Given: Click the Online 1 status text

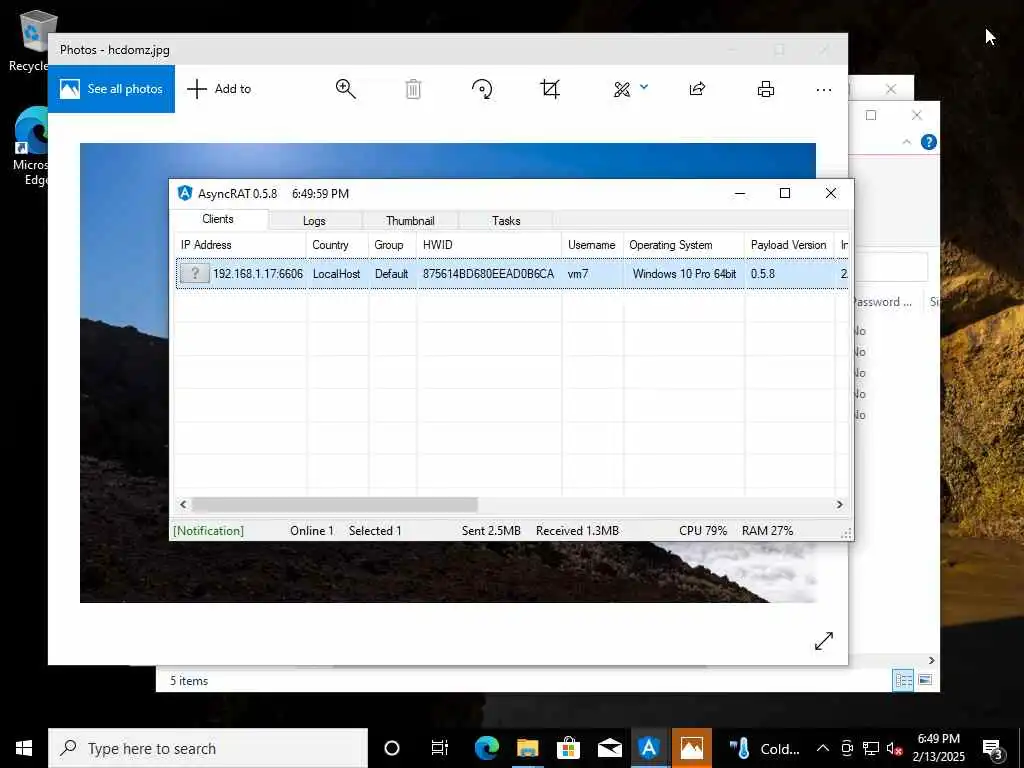Looking at the screenshot, I should pyautogui.click(x=312, y=531).
